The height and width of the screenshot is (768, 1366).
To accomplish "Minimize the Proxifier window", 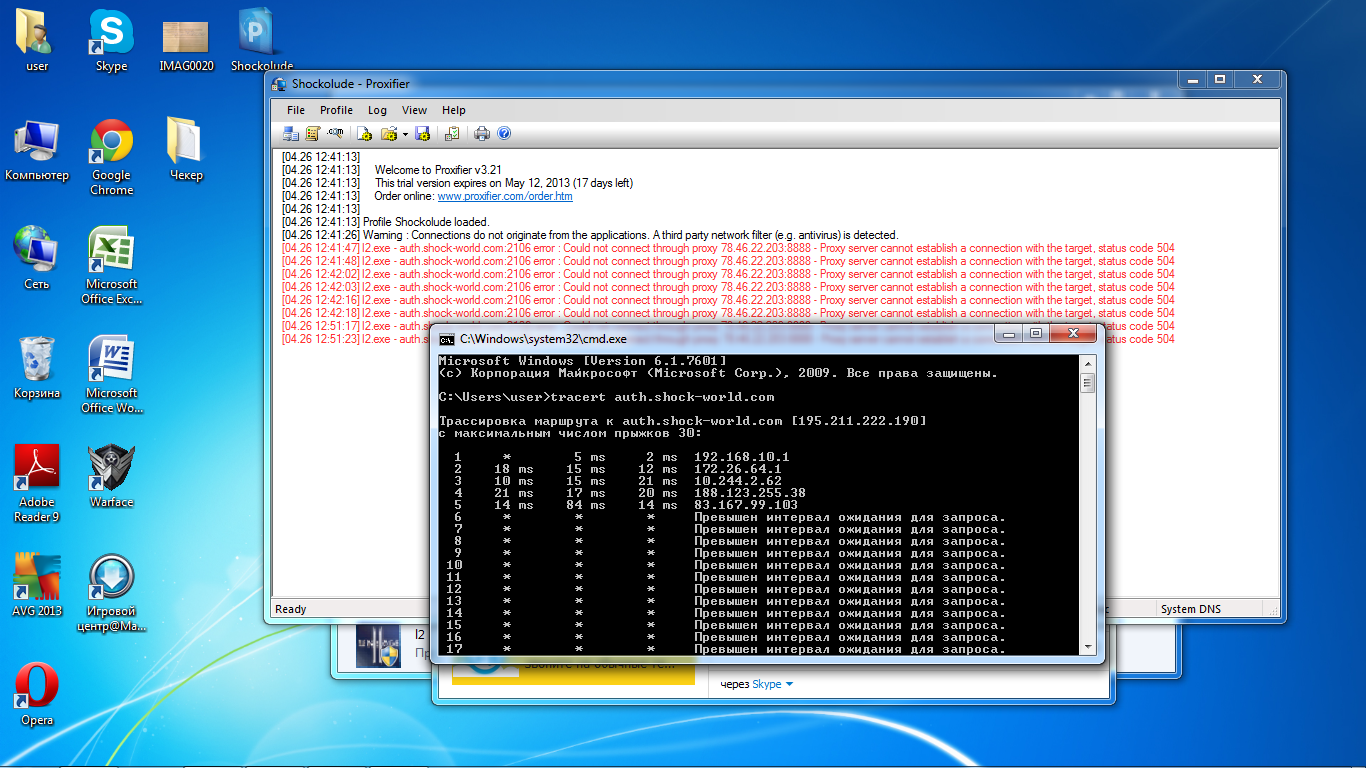I will (x=1191, y=79).
